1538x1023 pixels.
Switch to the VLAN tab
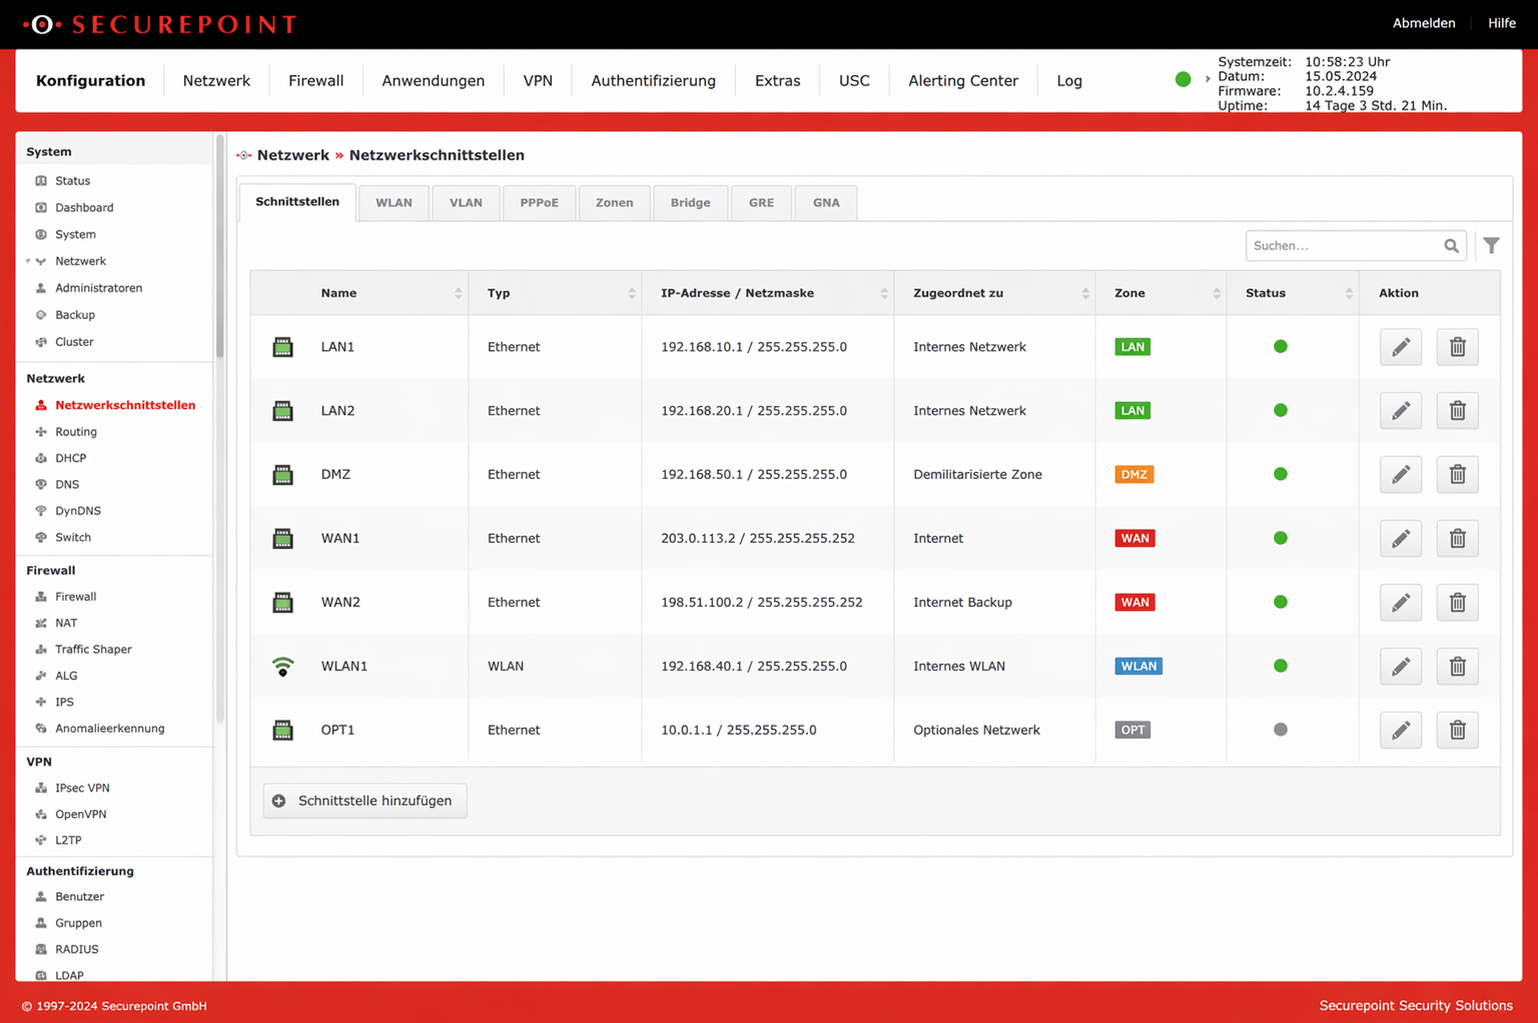(x=465, y=202)
